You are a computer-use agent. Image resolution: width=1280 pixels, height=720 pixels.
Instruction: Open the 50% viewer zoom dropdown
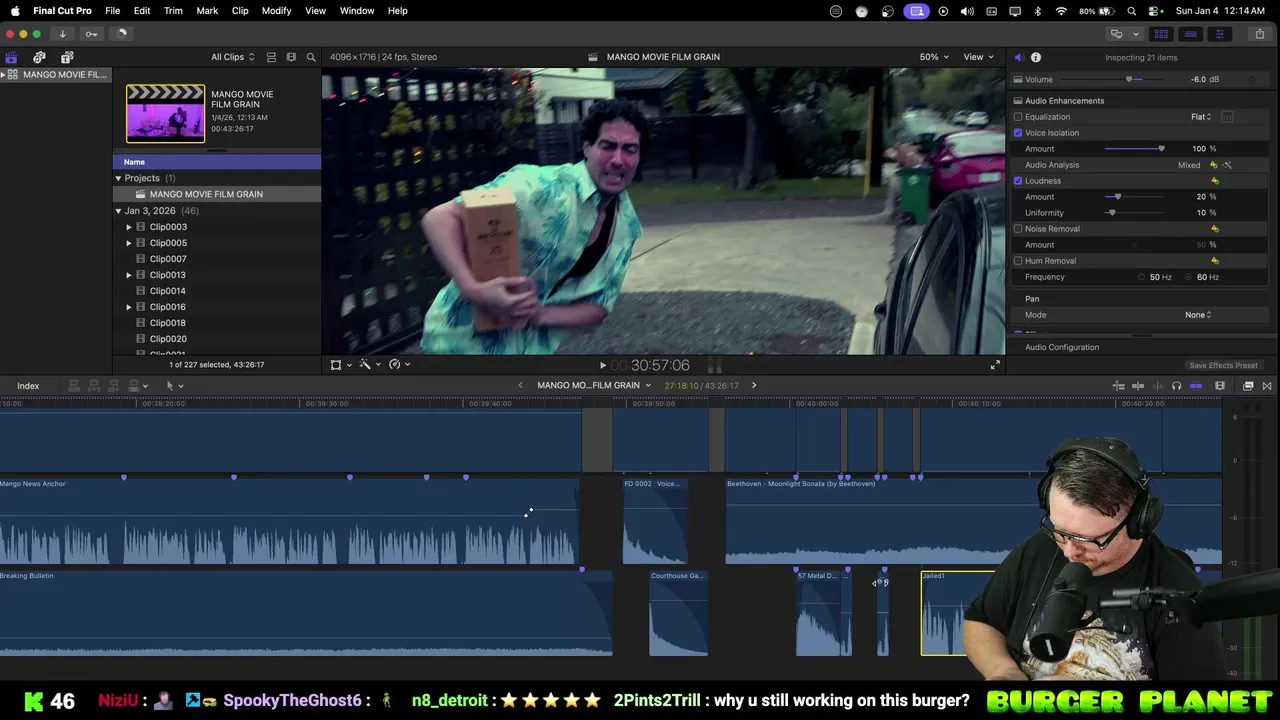point(934,57)
